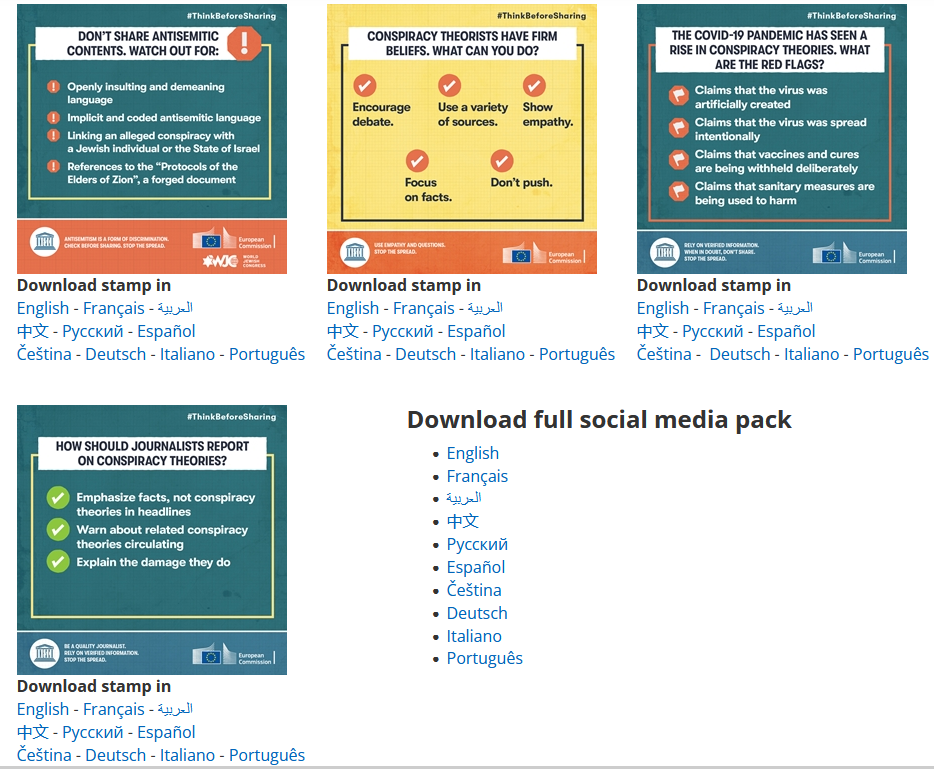Click Italiano under the COVID-19 red flags stamp
This screenshot has height=769, width=934.
[811, 354]
